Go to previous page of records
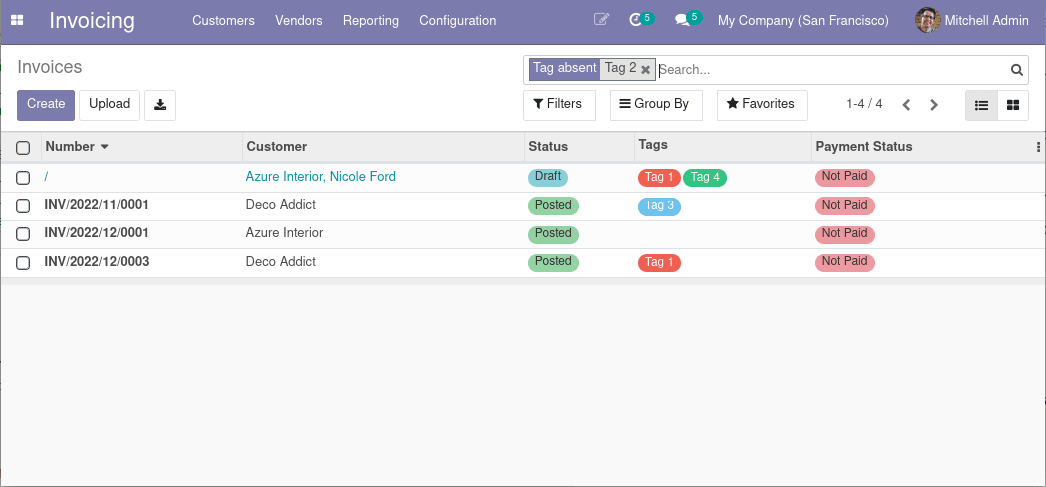This screenshot has width=1046, height=487. (x=906, y=105)
